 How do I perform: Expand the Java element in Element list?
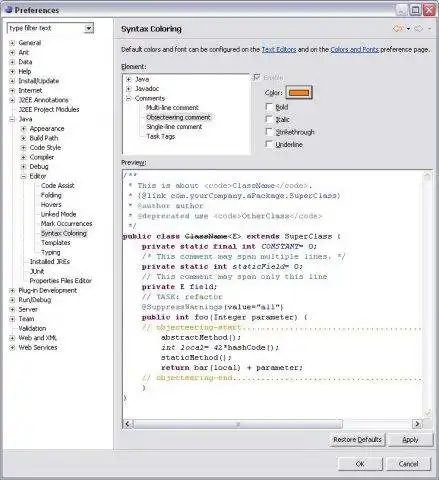[x=129, y=79]
